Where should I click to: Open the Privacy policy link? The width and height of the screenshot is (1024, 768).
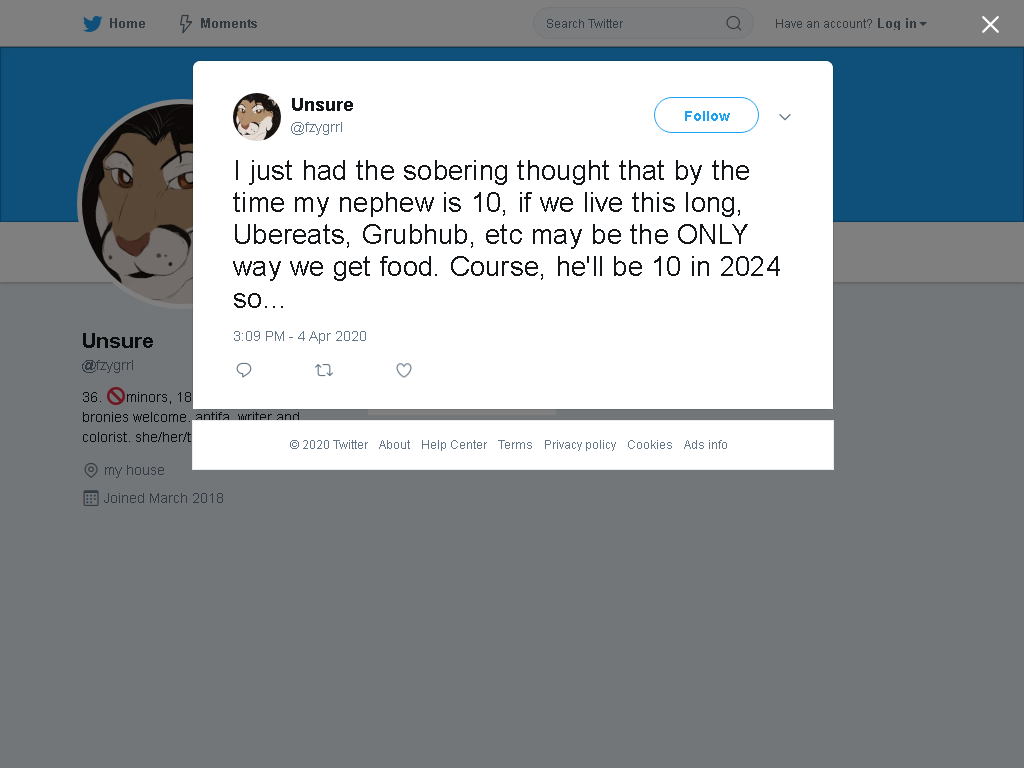point(580,445)
